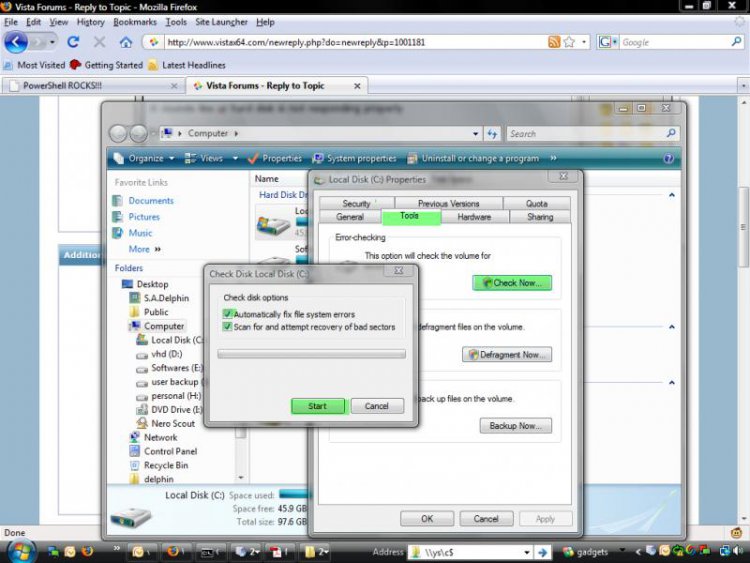
Task: Select vhd (D:) drive in tree
Action: click(166, 354)
